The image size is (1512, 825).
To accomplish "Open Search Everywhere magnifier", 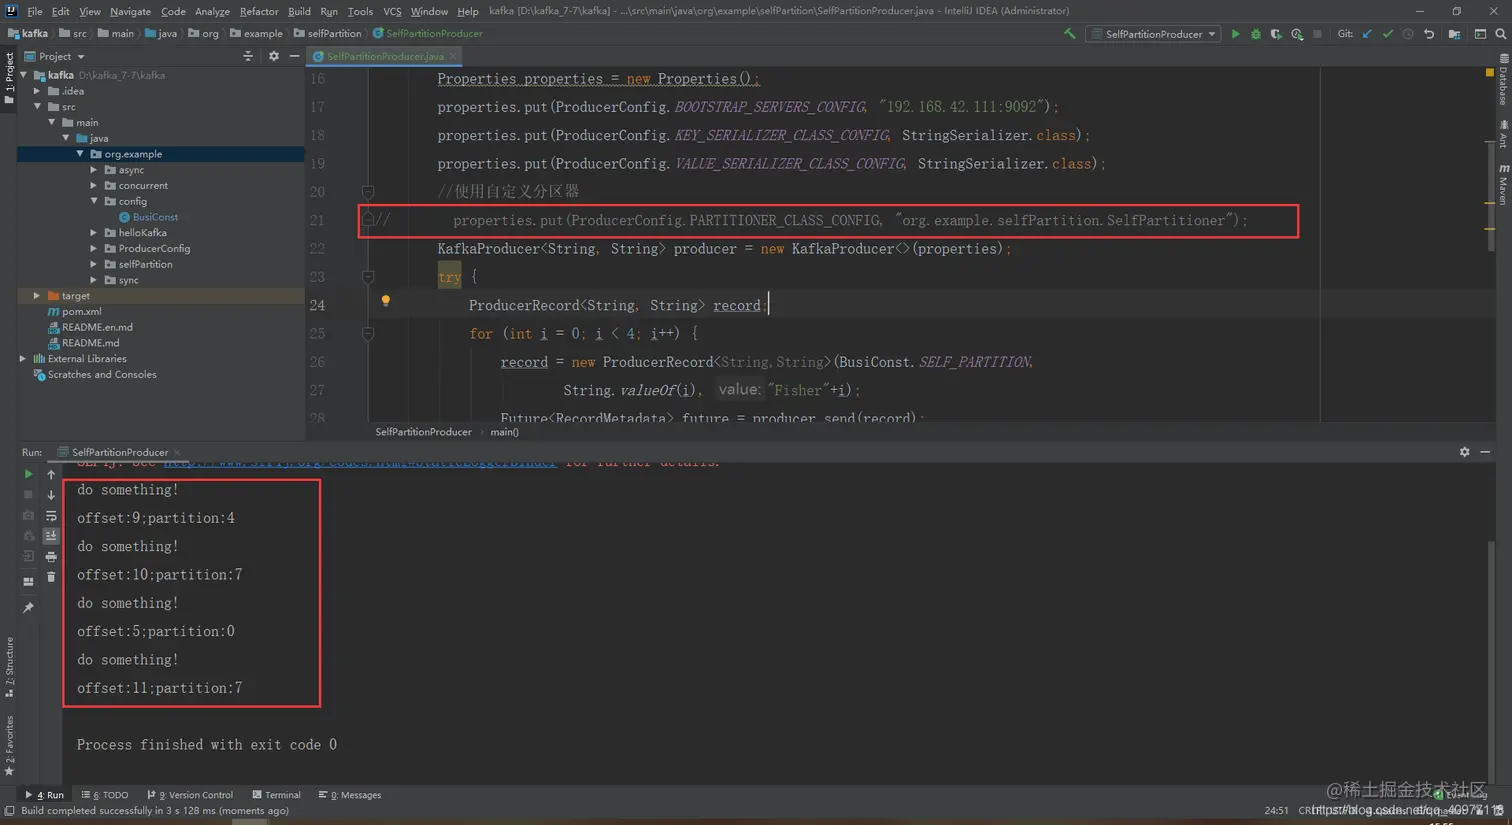I will coord(1501,34).
